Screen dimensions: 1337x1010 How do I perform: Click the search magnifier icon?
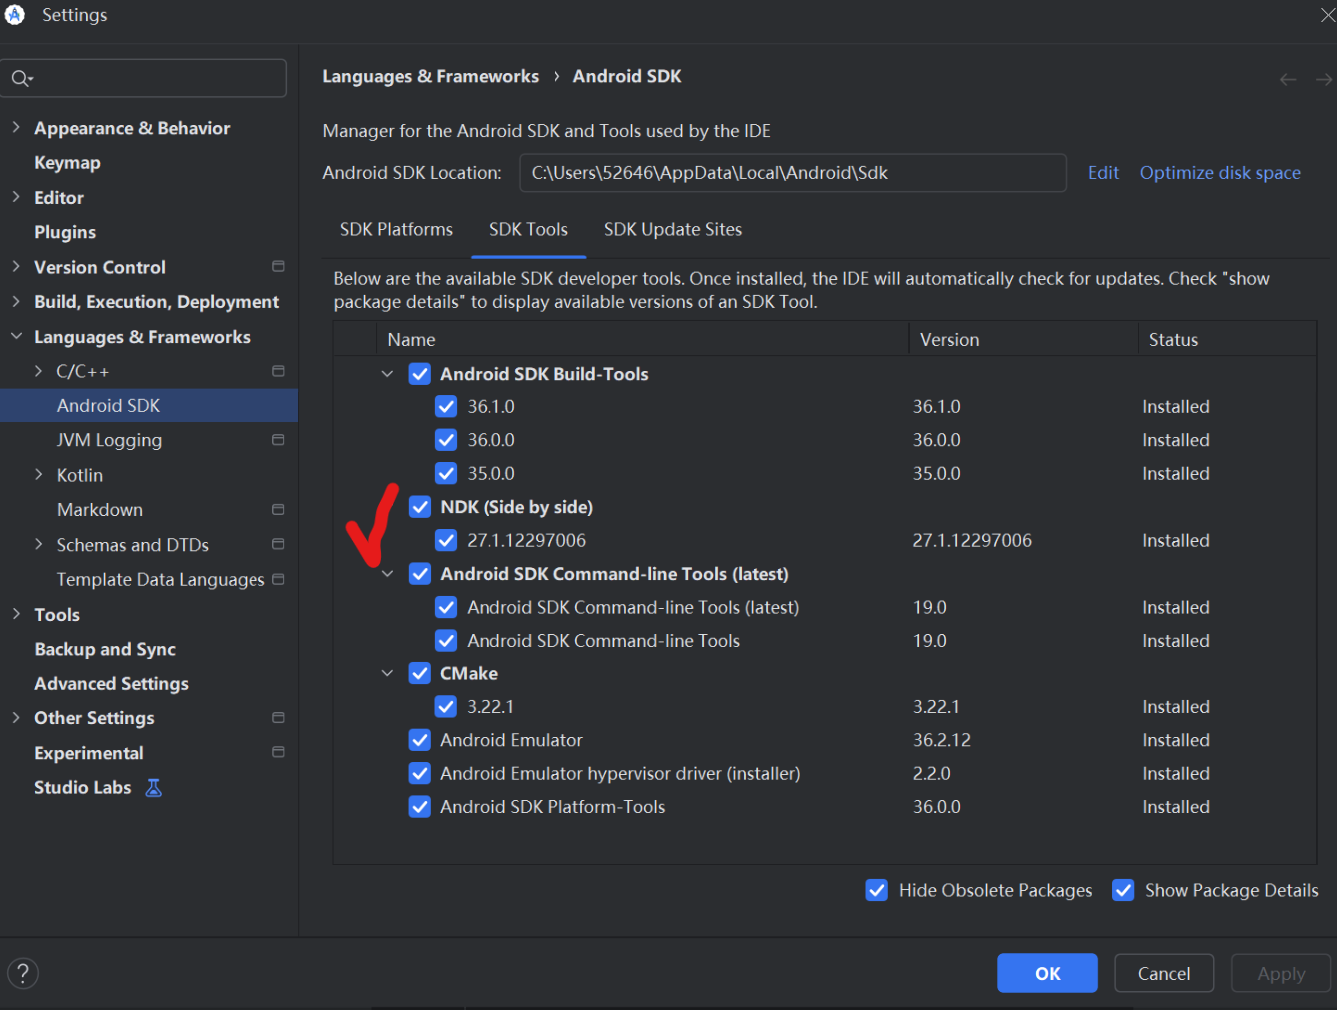coord(21,78)
